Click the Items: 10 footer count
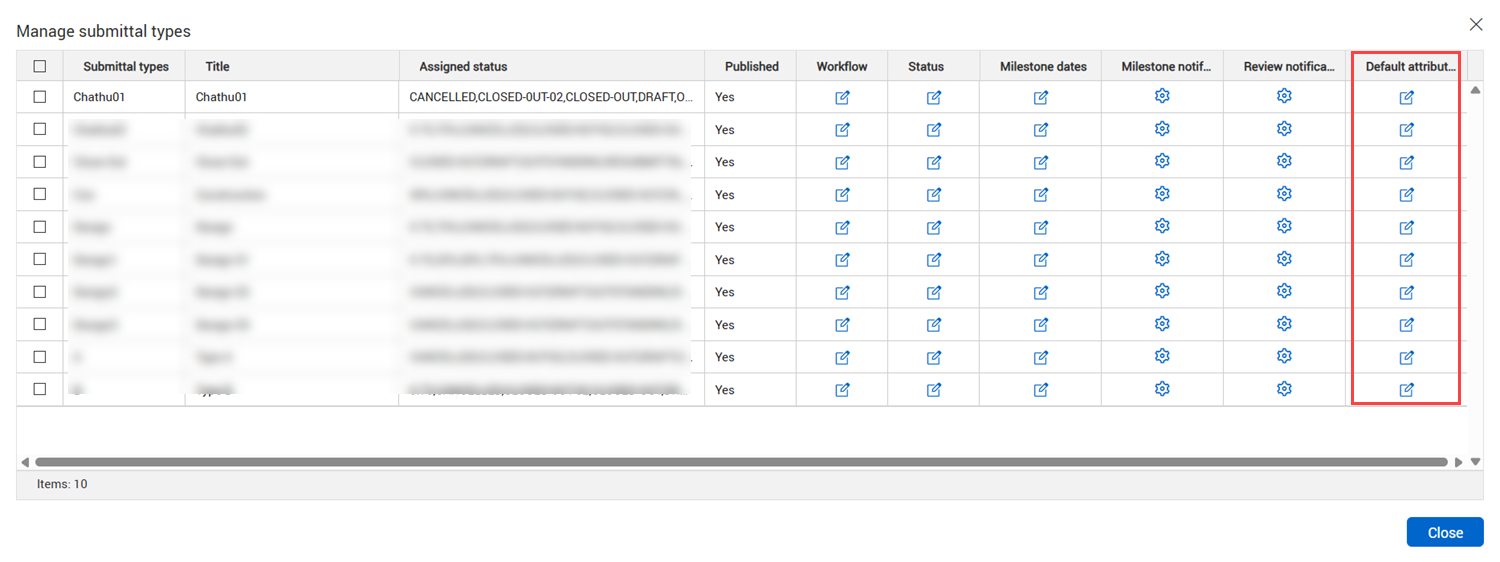The image size is (1500, 562). (62, 484)
